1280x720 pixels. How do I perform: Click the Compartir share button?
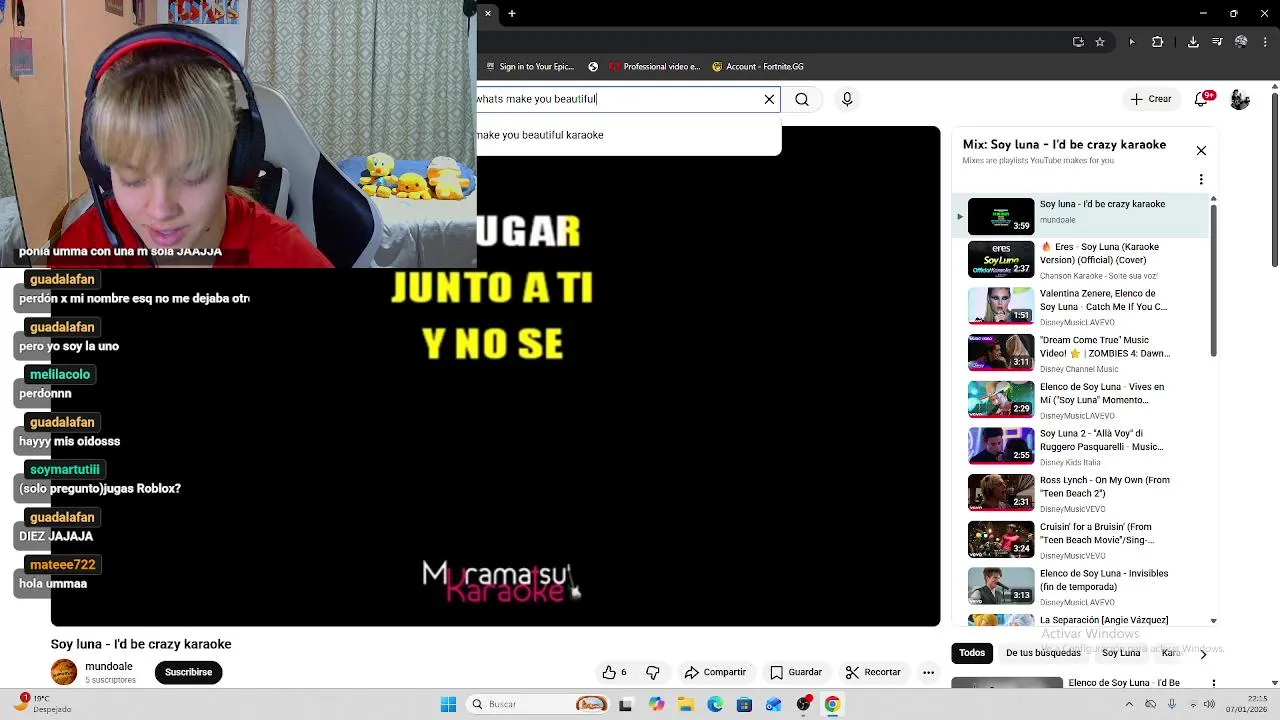click(715, 672)
